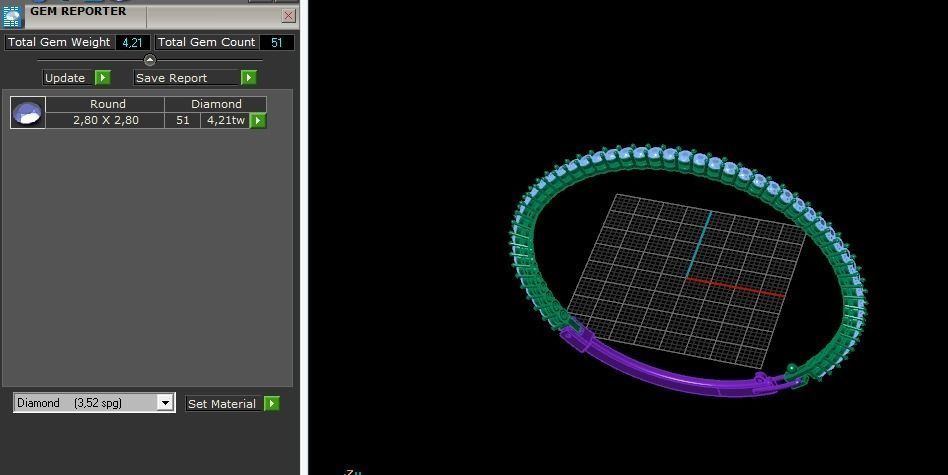Click the Set Material button label
948x475 pixels.
coord(224,404)
